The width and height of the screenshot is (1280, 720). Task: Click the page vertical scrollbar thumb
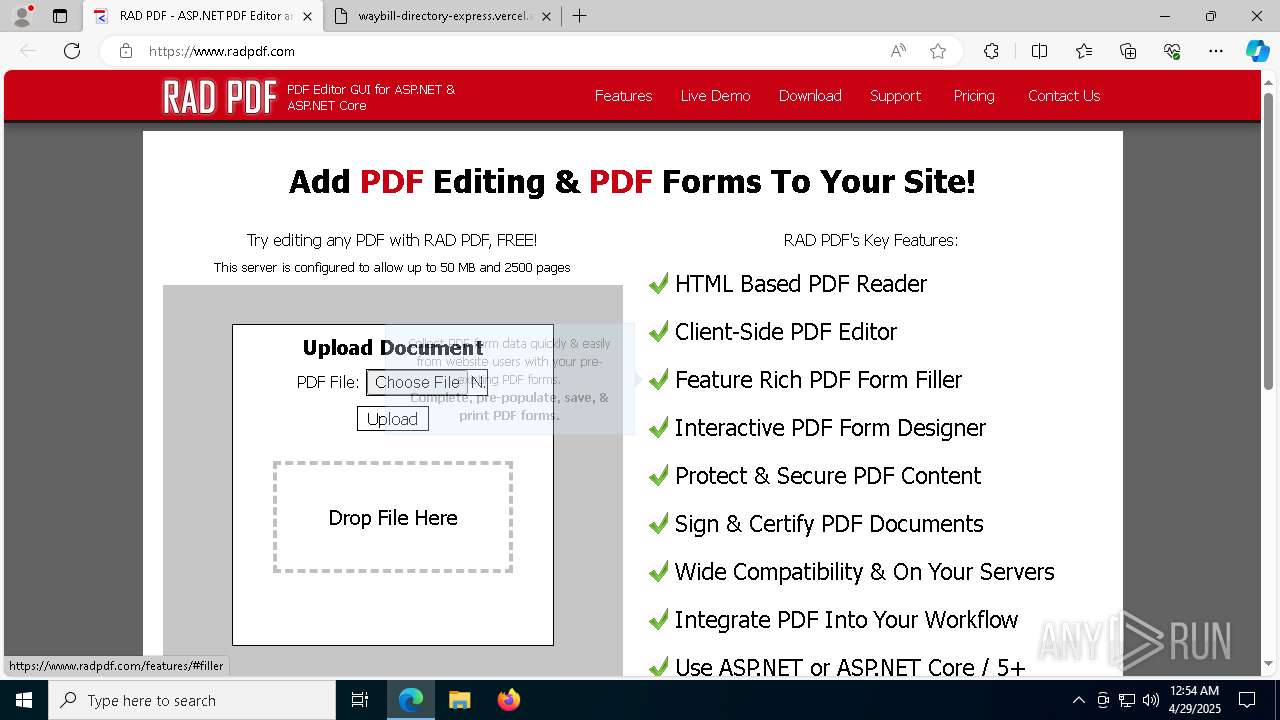[1269, 240]
